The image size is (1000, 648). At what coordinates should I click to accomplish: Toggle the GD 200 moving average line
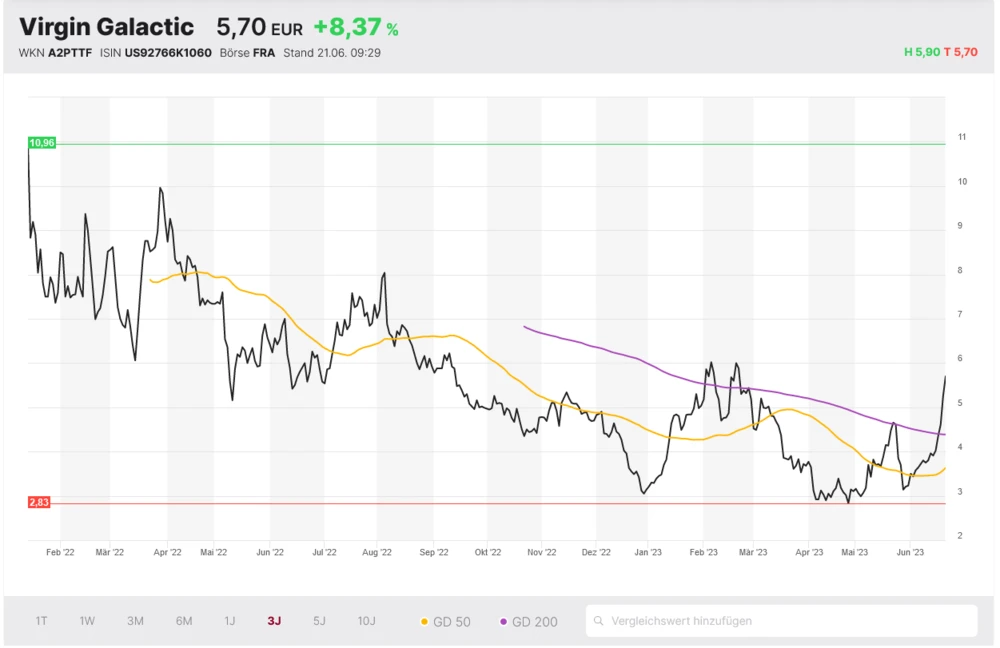528,621
